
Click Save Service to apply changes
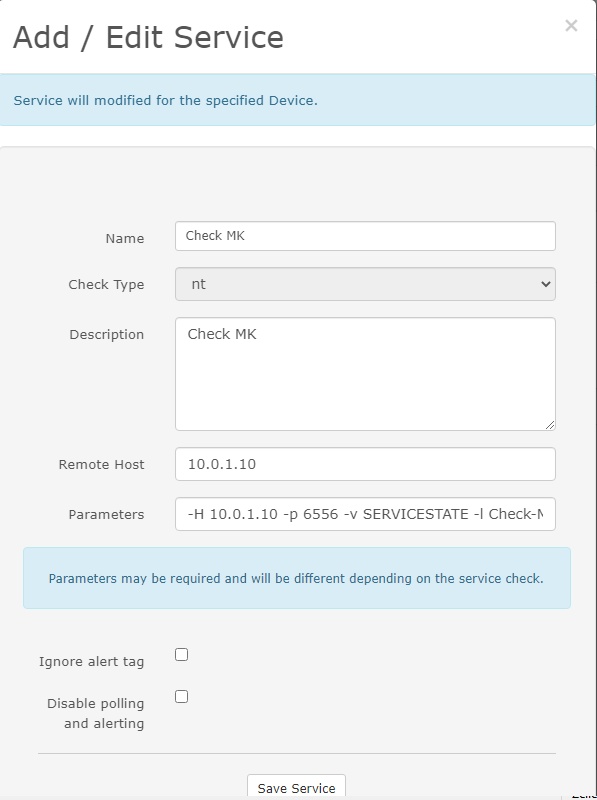(296, 787)
